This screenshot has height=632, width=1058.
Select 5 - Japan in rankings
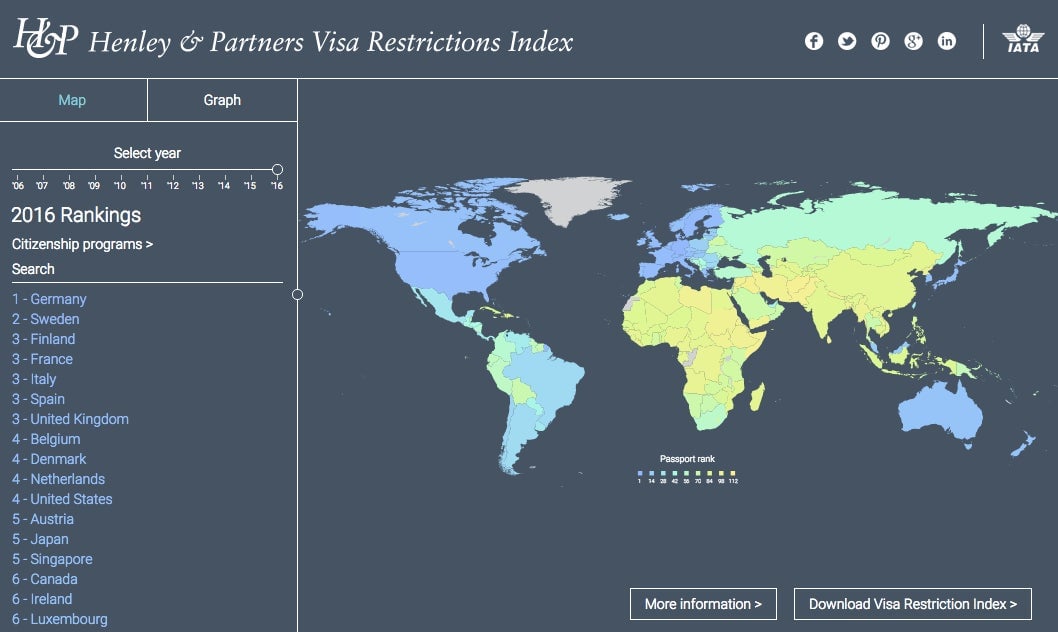[x=40, y=540]
